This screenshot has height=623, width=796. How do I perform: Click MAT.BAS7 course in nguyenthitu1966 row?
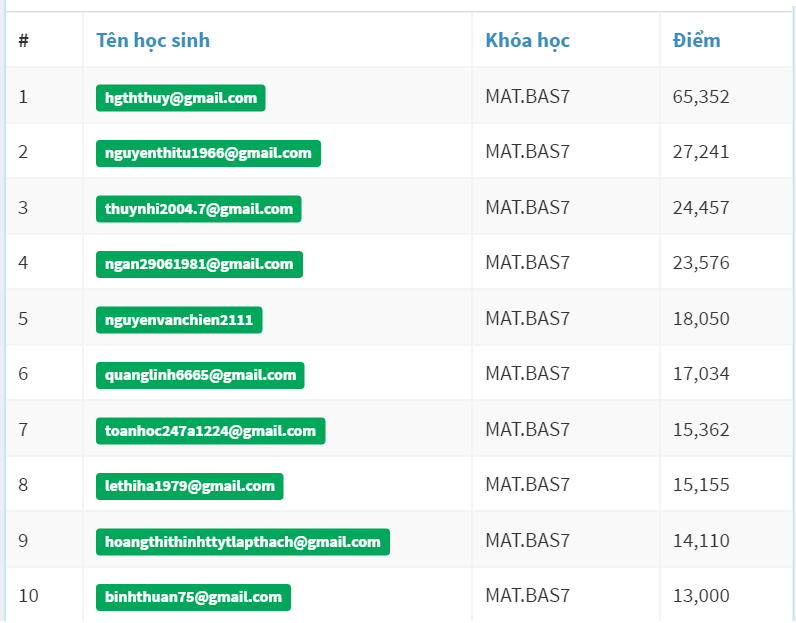527,151
